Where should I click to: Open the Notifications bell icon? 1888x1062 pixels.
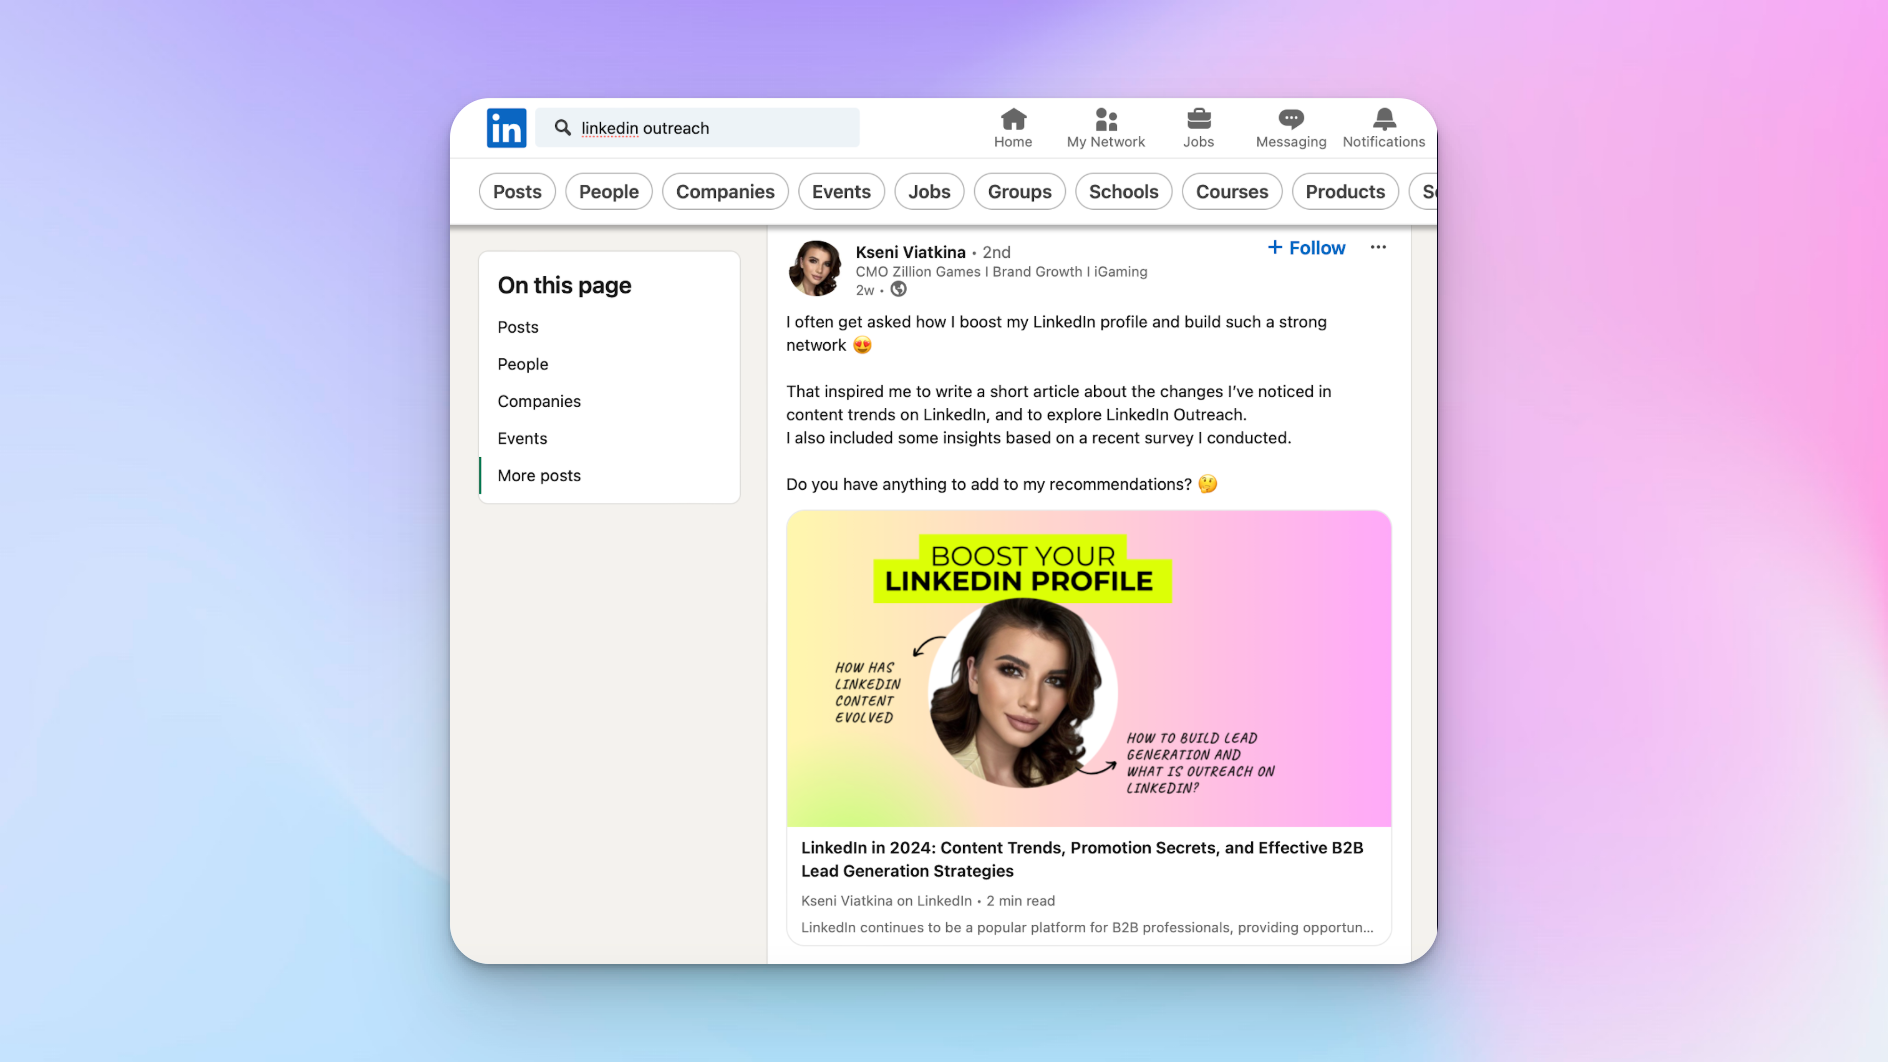tap(1384, 120)
